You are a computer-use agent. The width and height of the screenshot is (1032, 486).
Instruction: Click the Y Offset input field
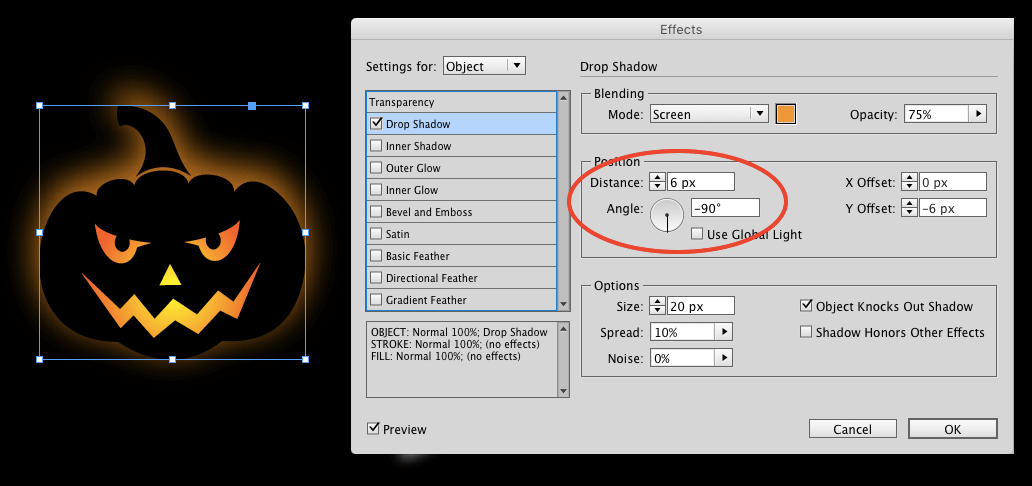pyautogui.click(x=952, y=208)
